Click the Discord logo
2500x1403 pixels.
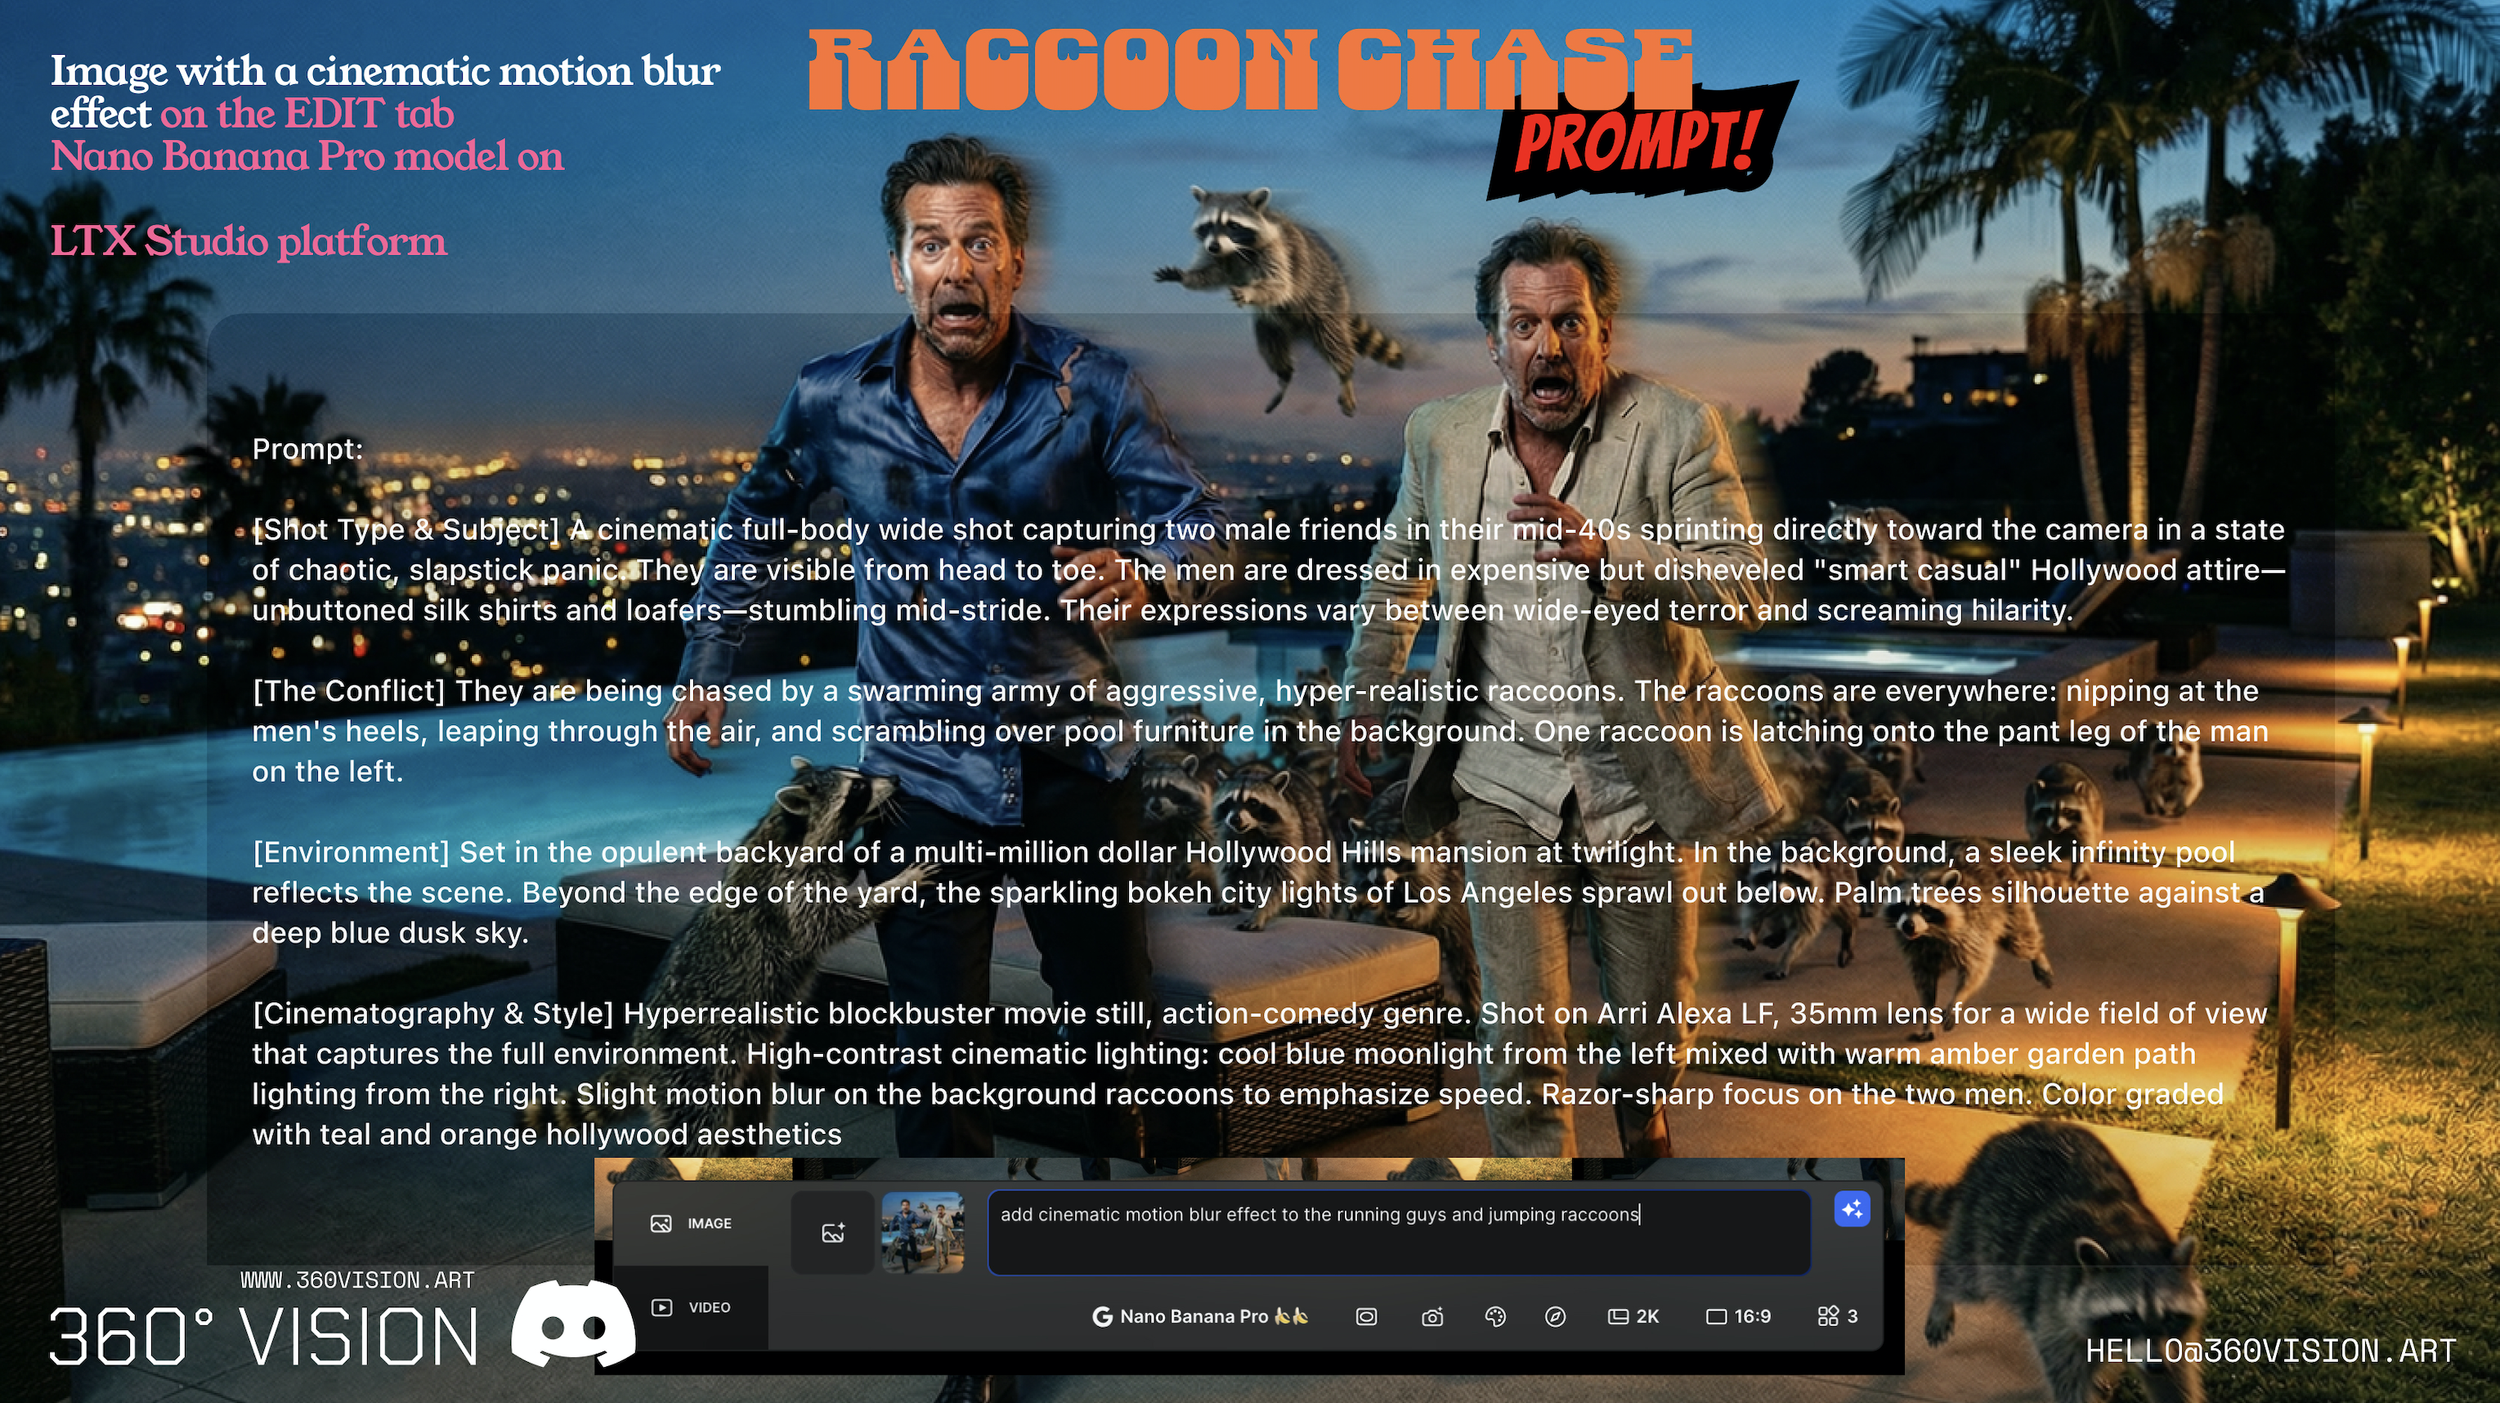pos(573,1323)
